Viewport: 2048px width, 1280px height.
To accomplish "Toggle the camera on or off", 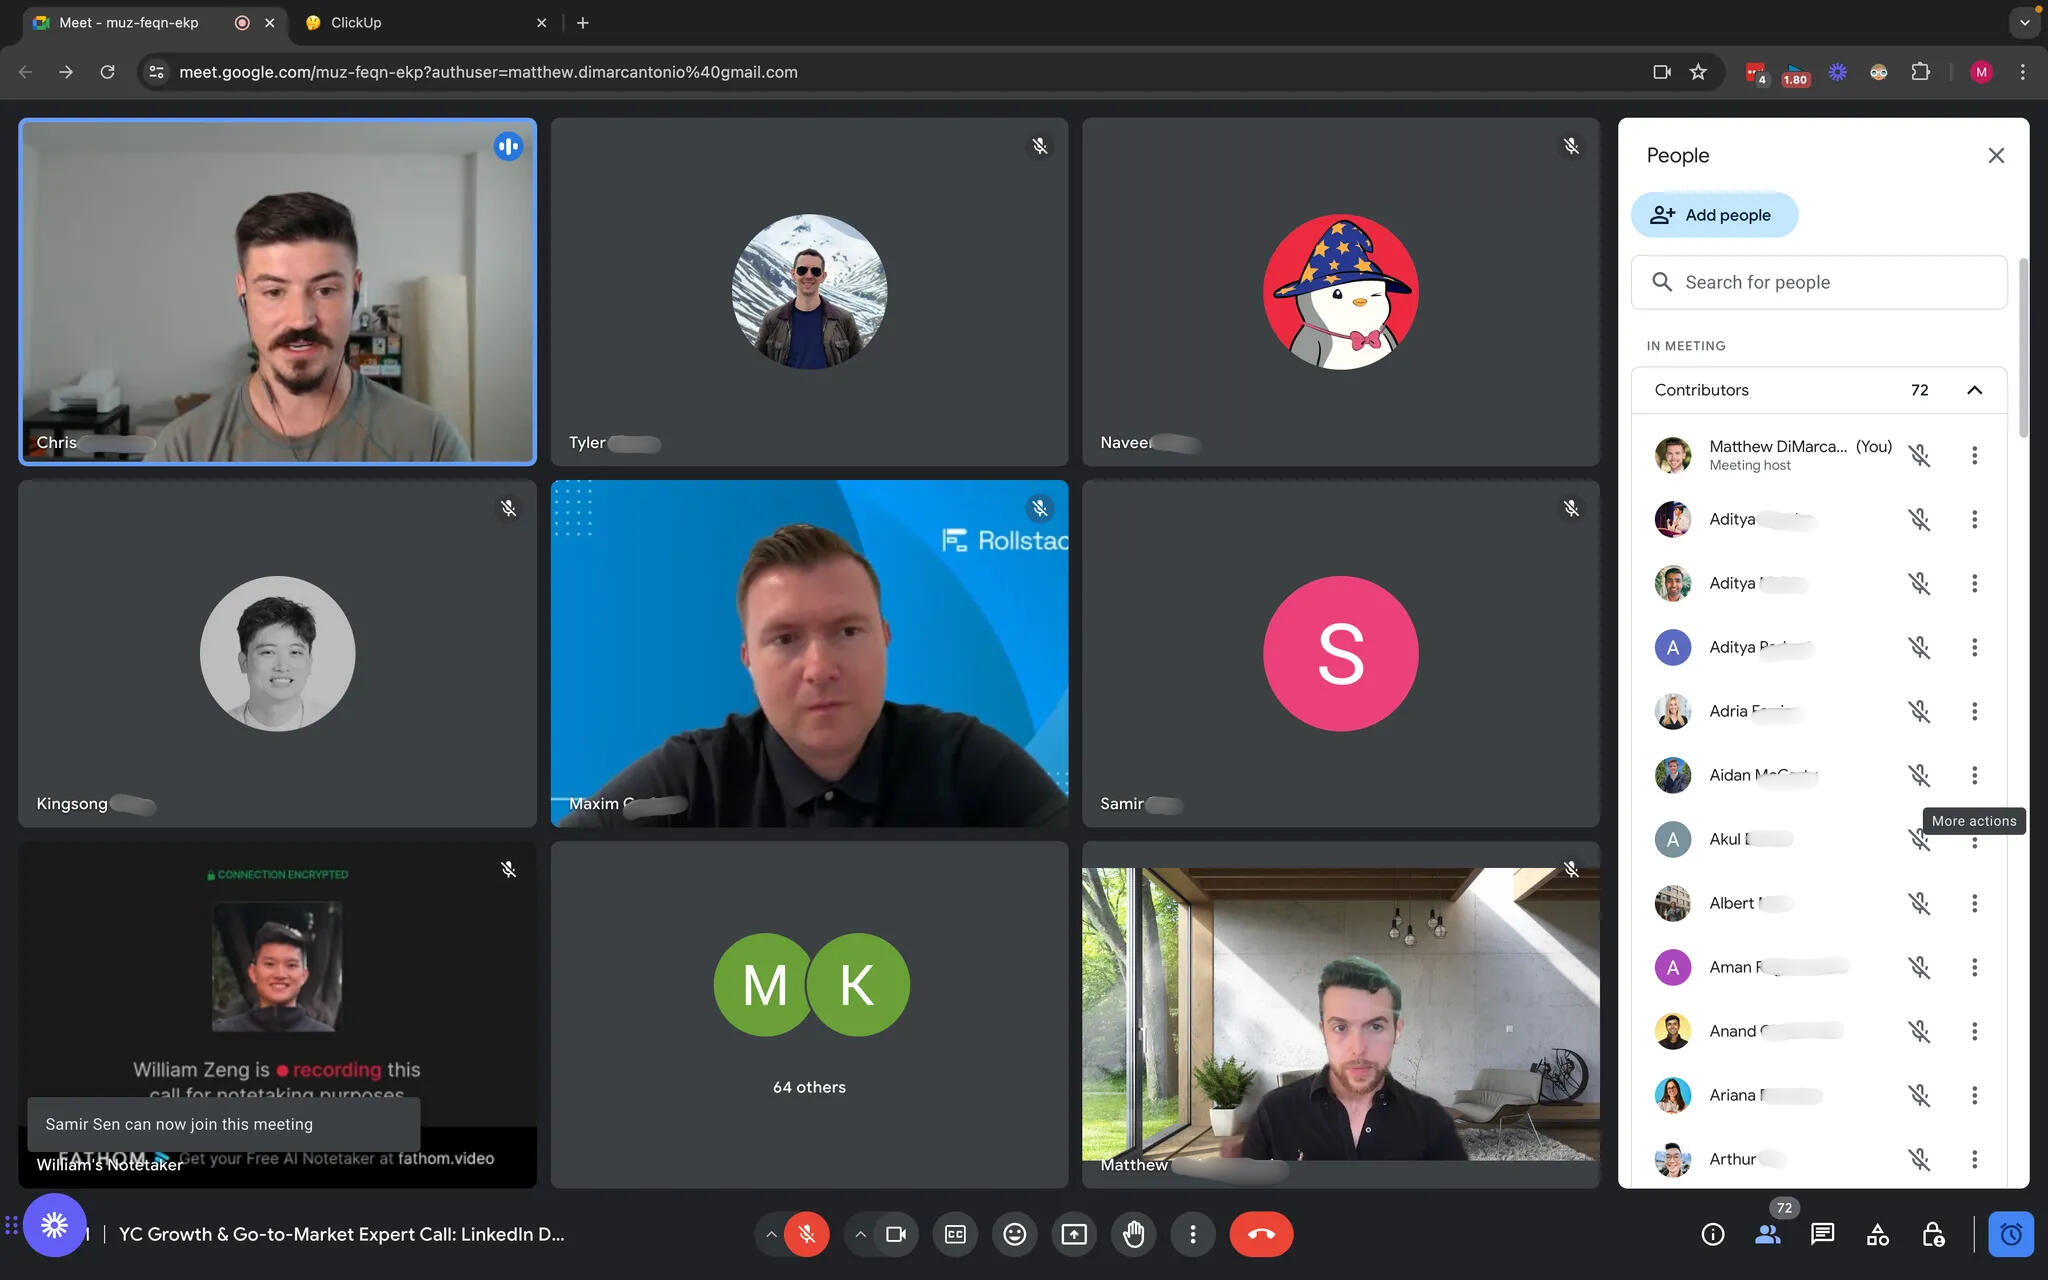I will [895, 1234].
